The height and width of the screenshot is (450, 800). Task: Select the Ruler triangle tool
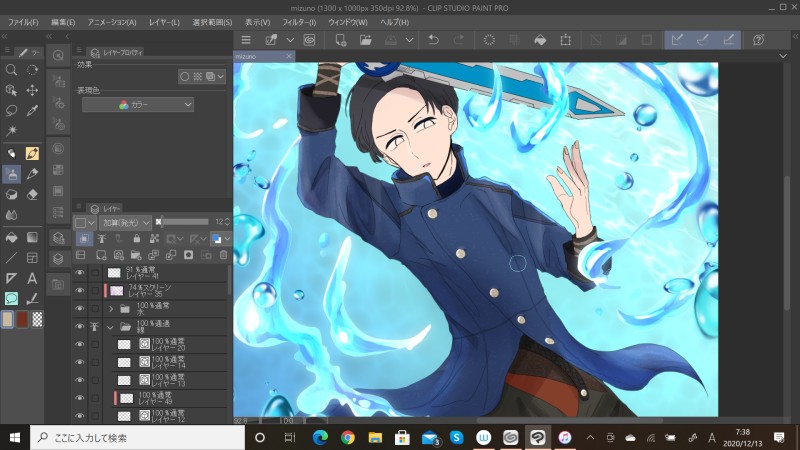11,278
